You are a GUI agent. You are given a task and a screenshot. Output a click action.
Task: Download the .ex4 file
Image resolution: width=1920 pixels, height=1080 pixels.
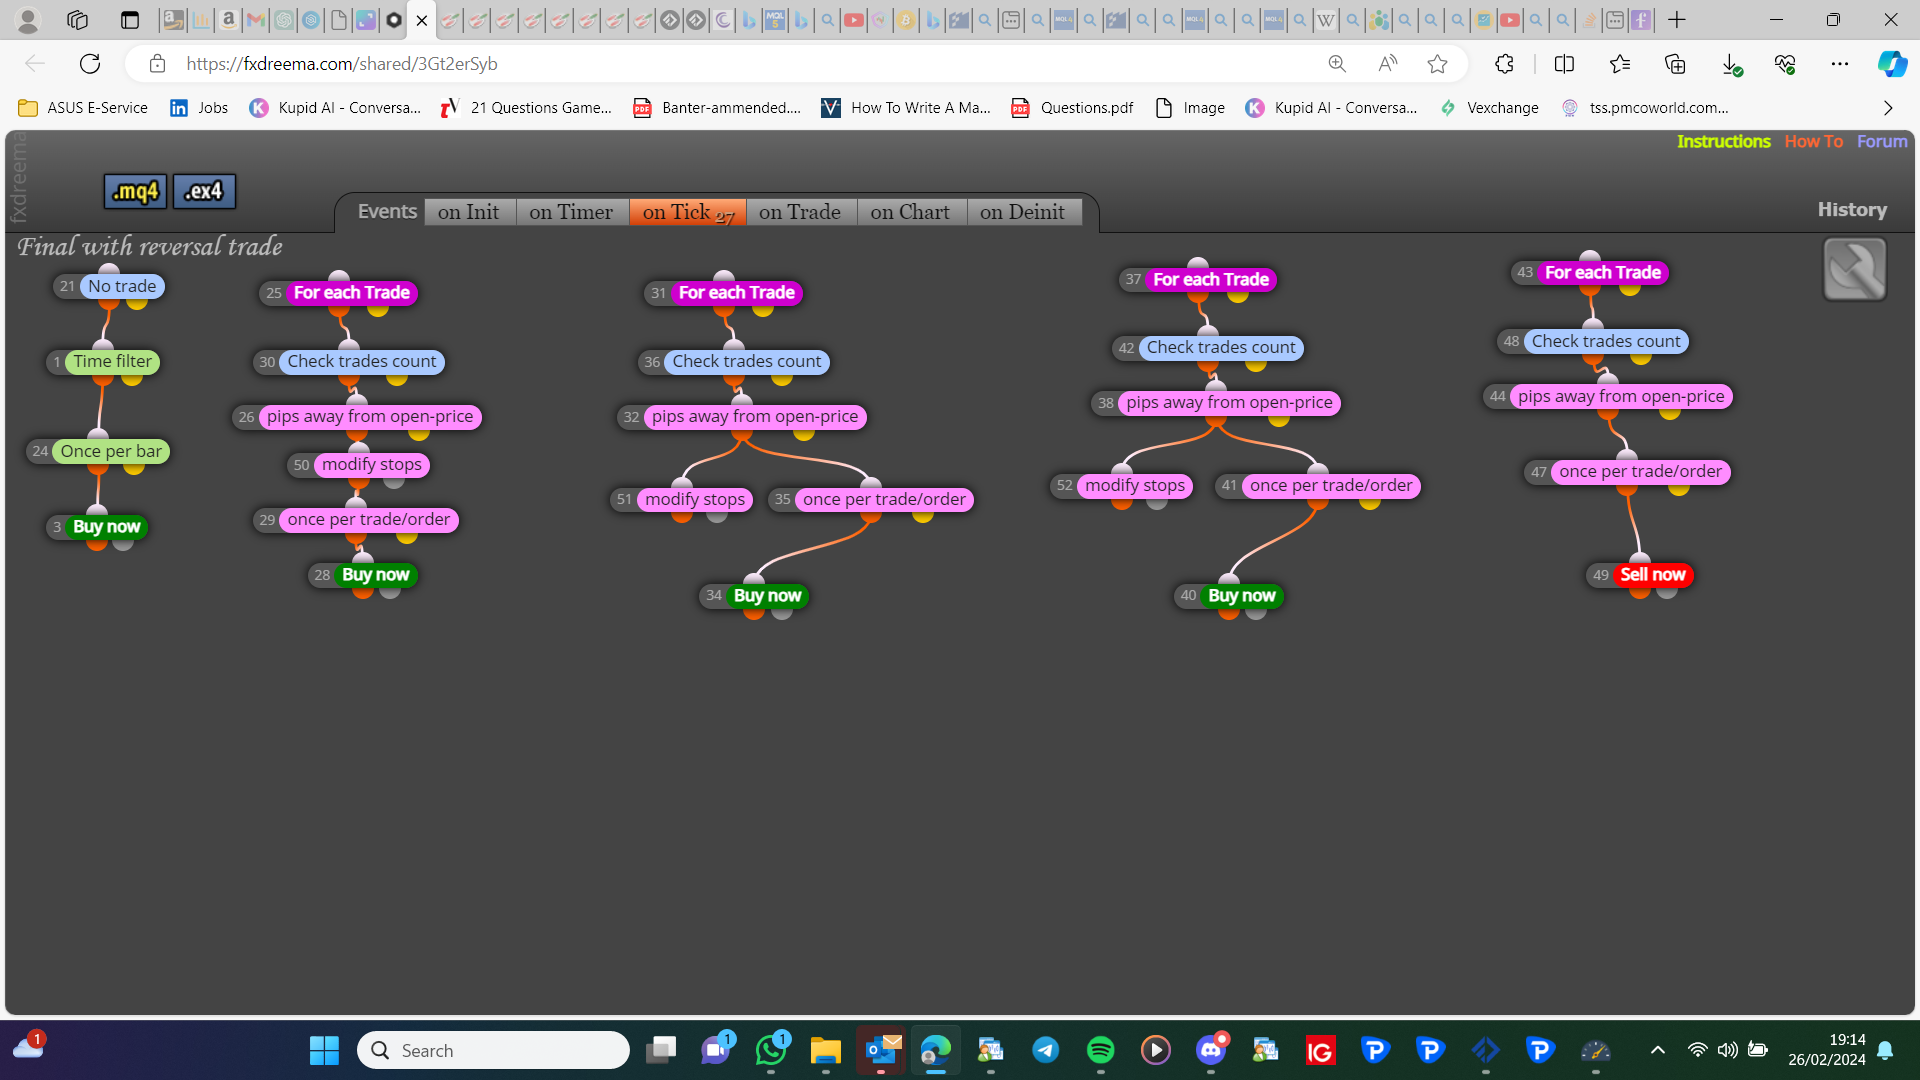(204, 191)
